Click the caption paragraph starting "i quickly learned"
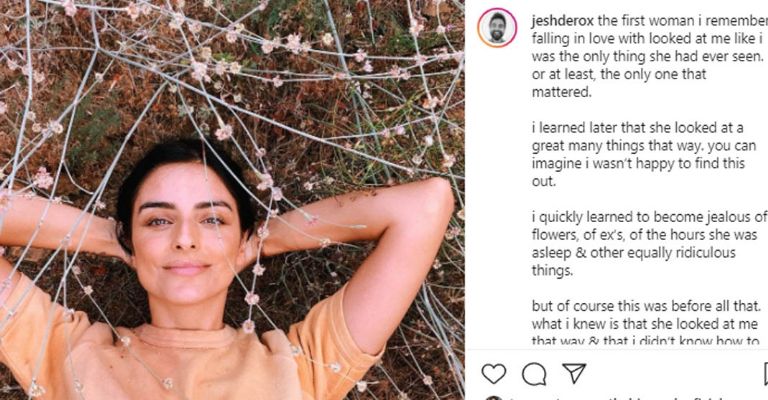 click(x=649, y=243)
